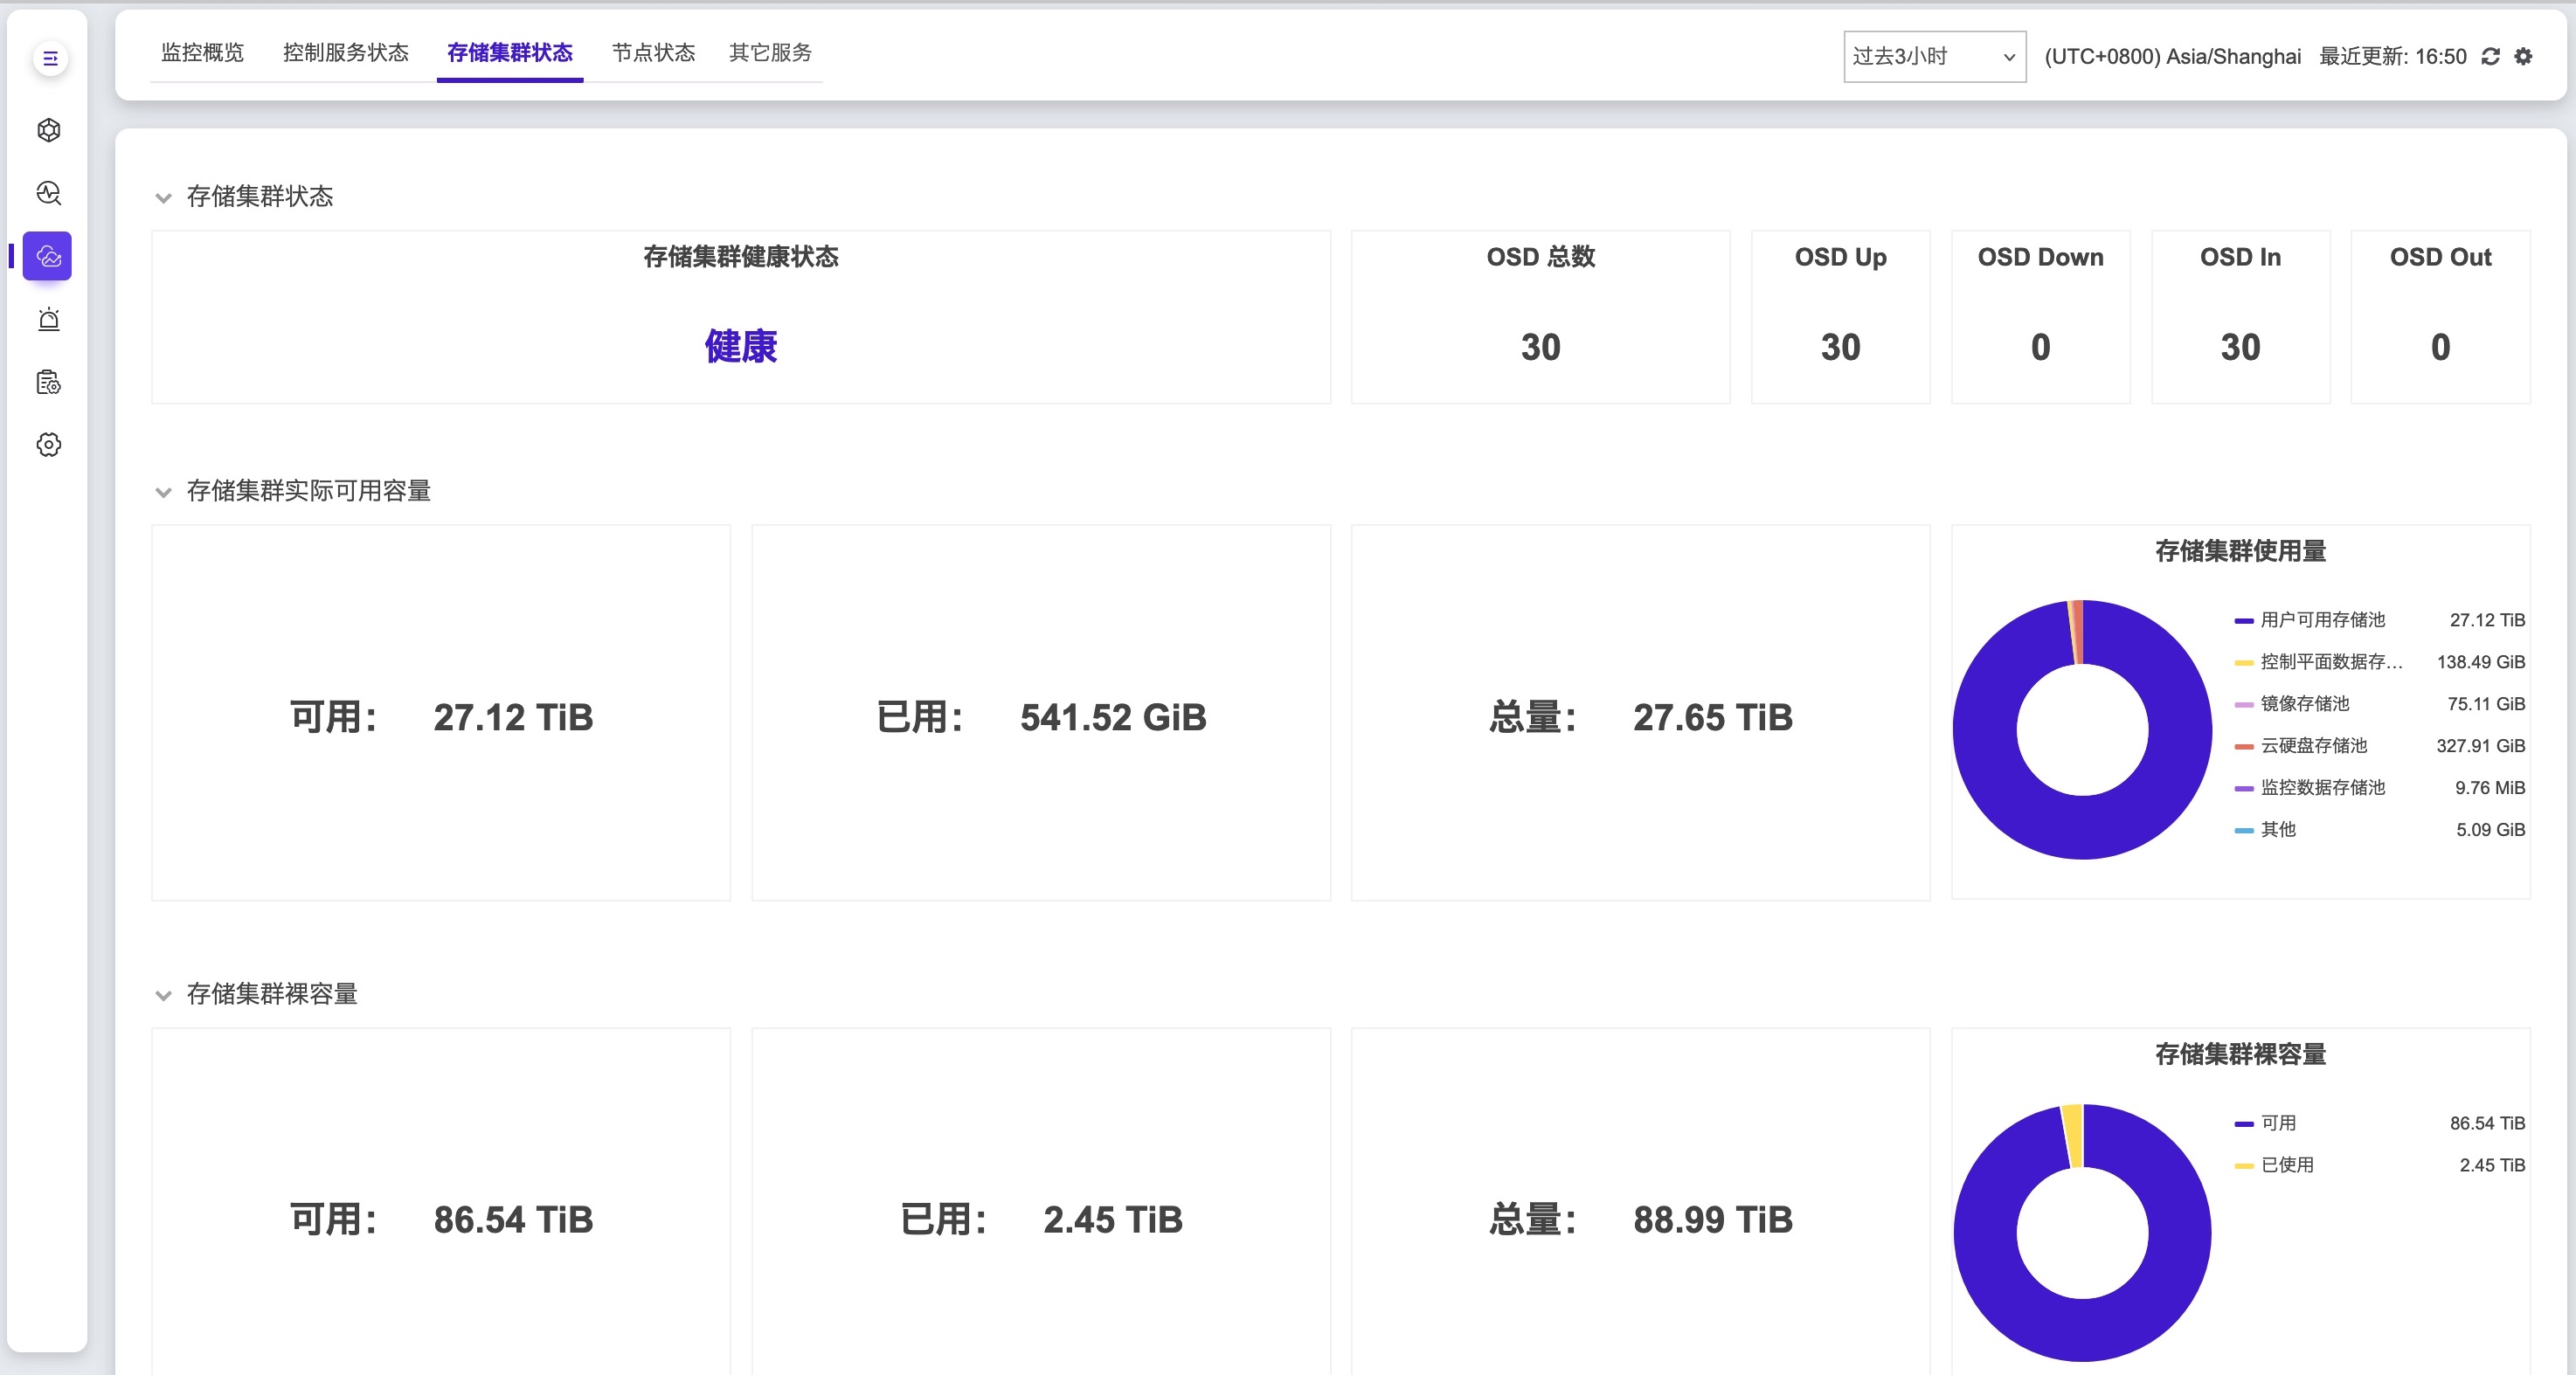Collapse the sidebar with the menu icon

pyautogui.click(x=49, y=59)
